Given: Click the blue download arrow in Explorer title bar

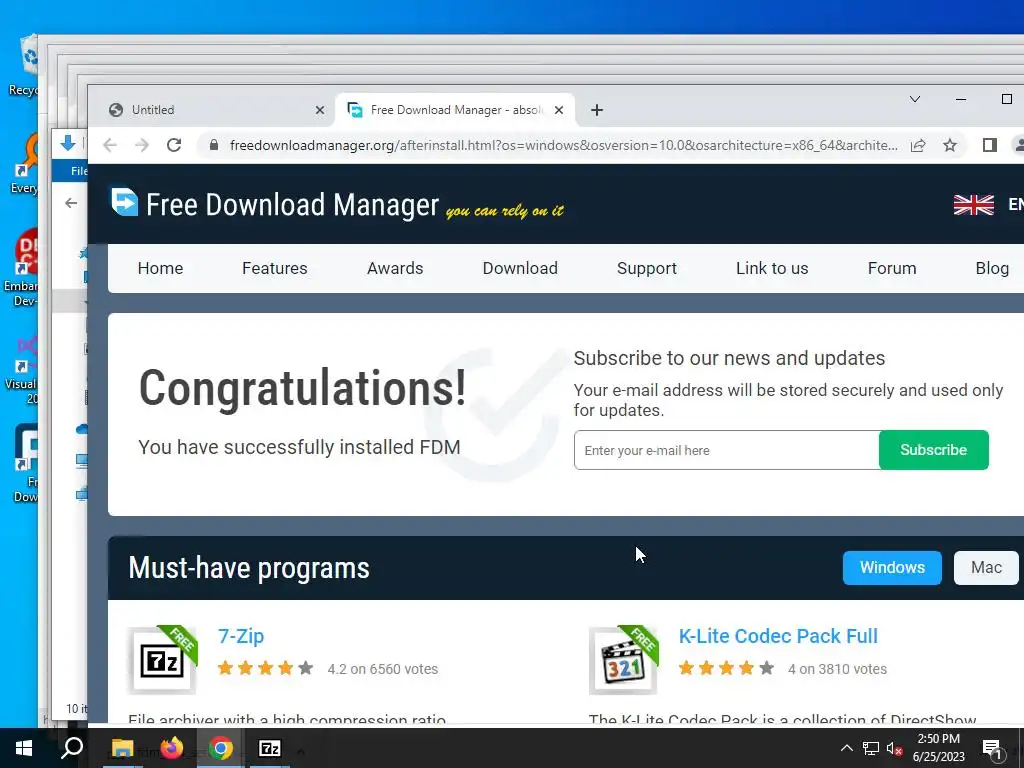Looking at the screenshot, I should point(67,142).
